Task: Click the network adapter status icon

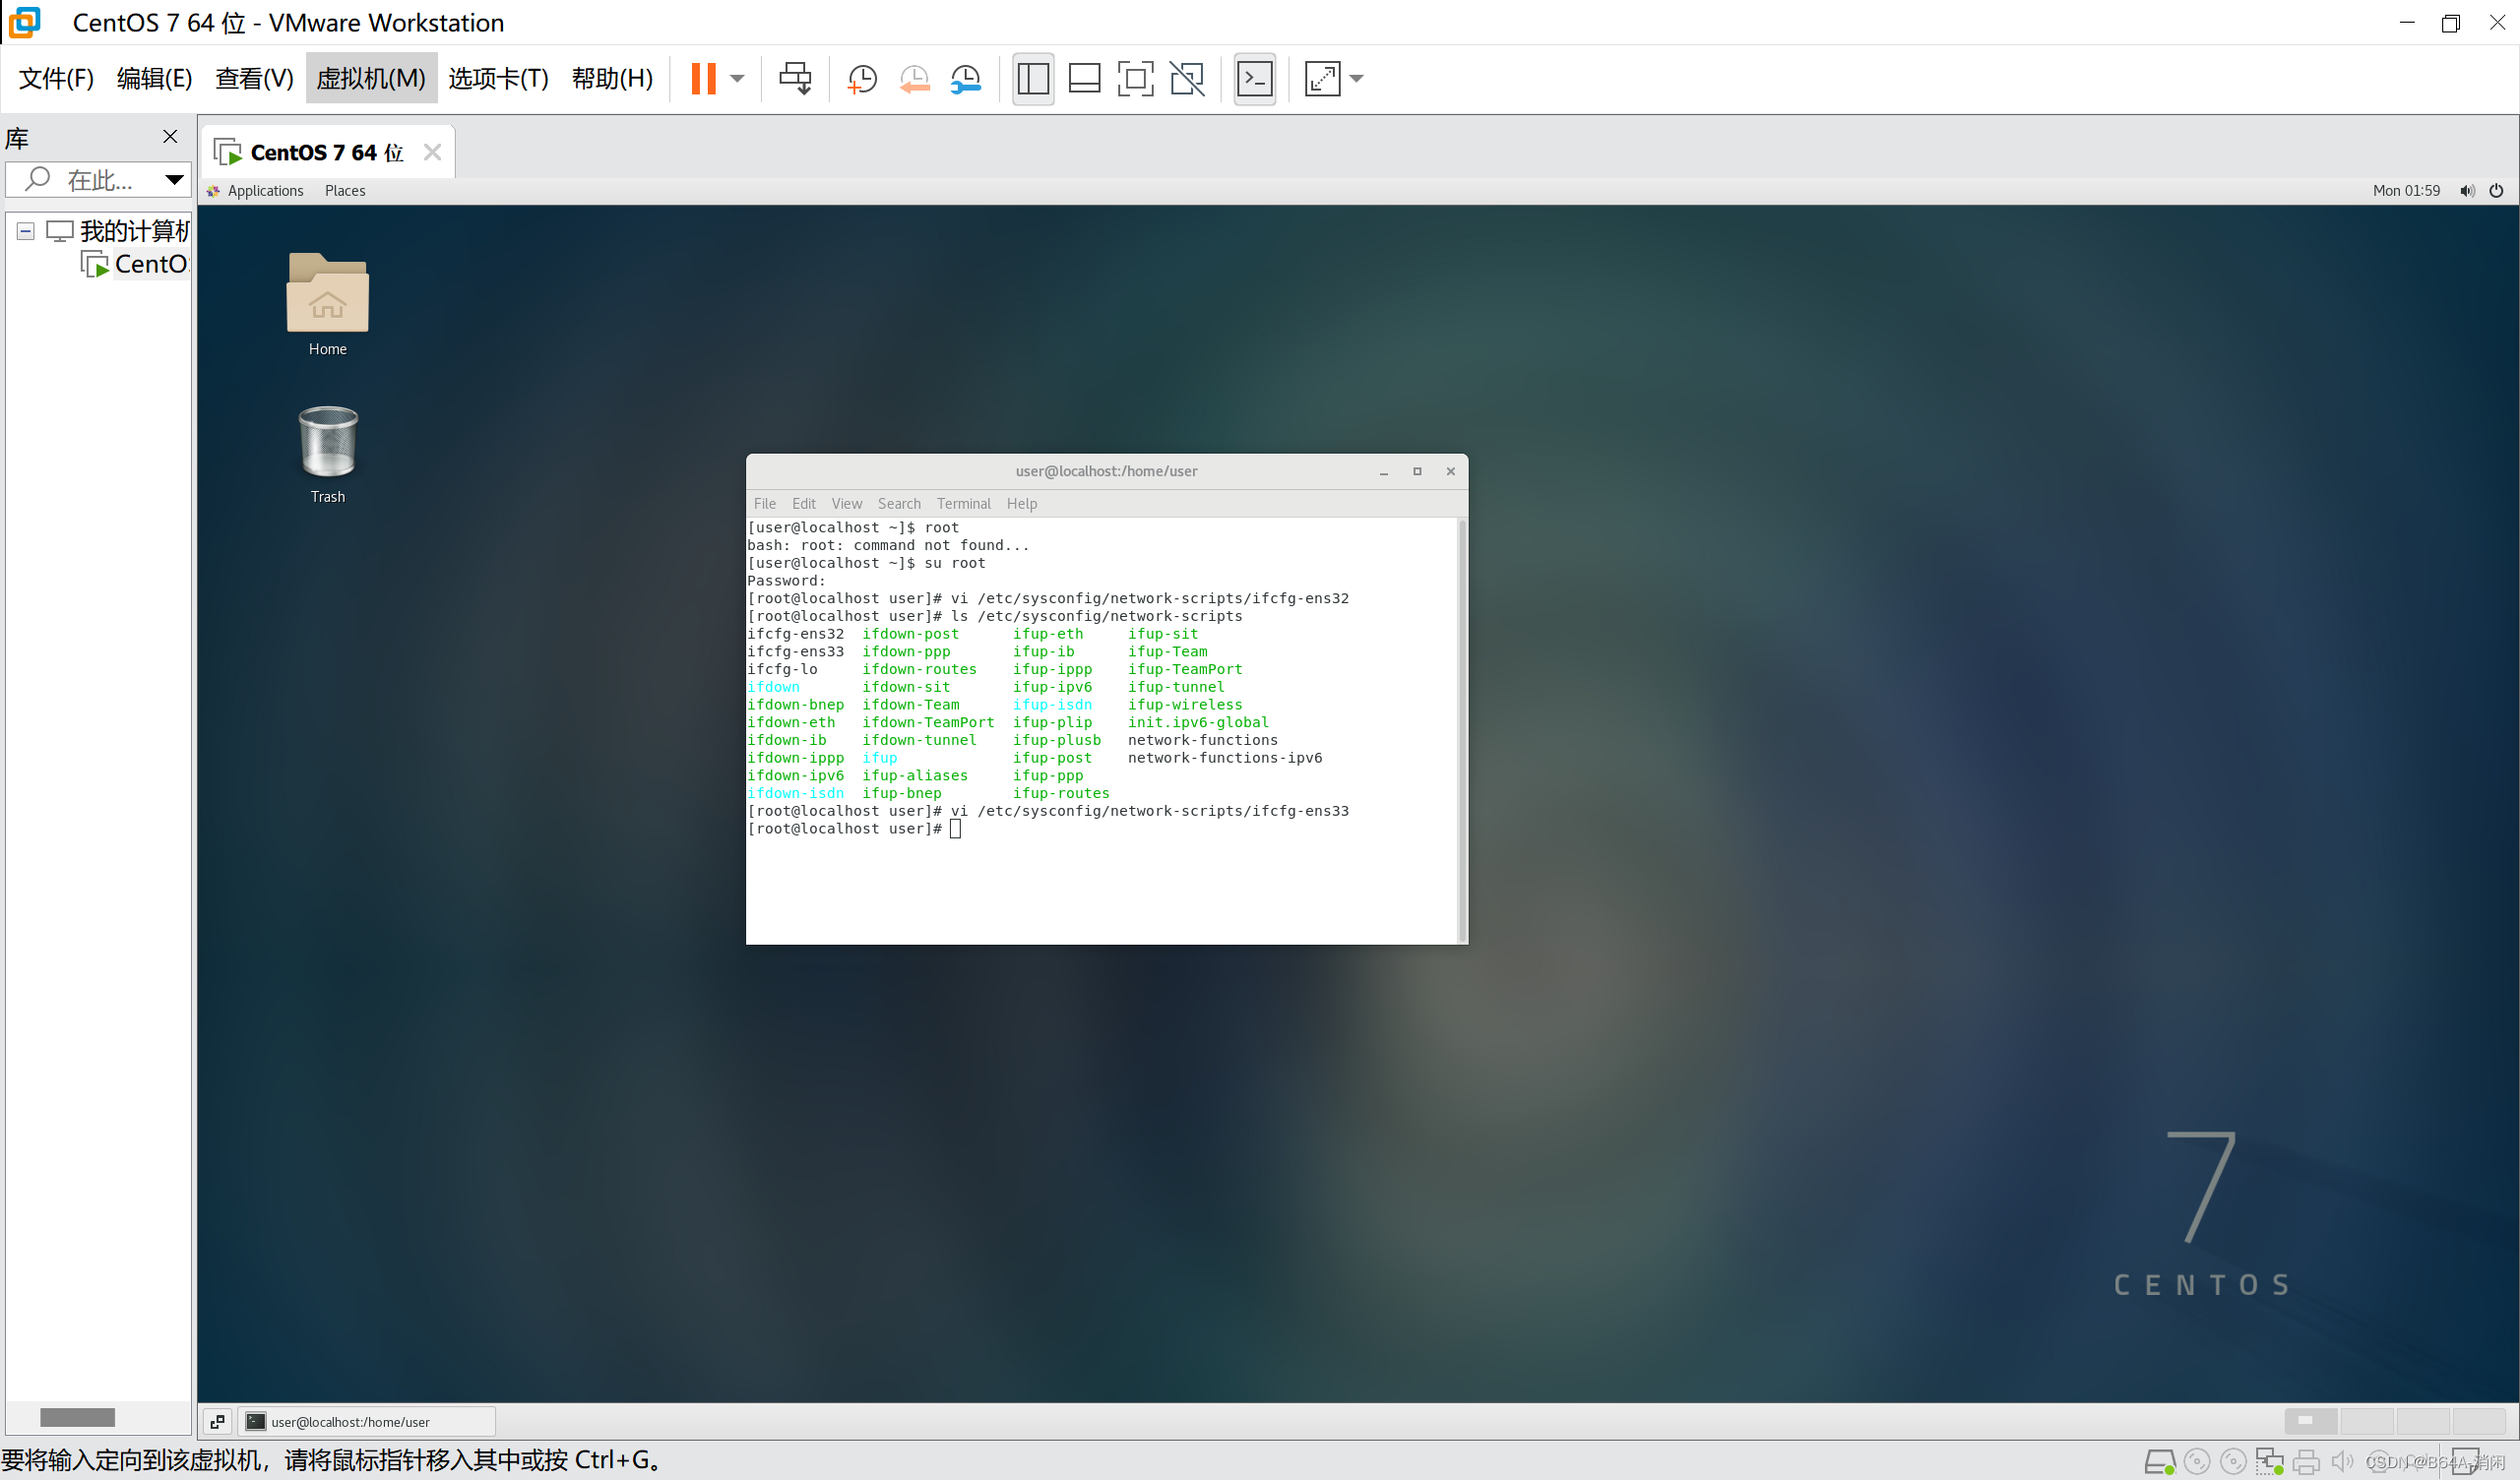Action: (x=2269, y=1462)
